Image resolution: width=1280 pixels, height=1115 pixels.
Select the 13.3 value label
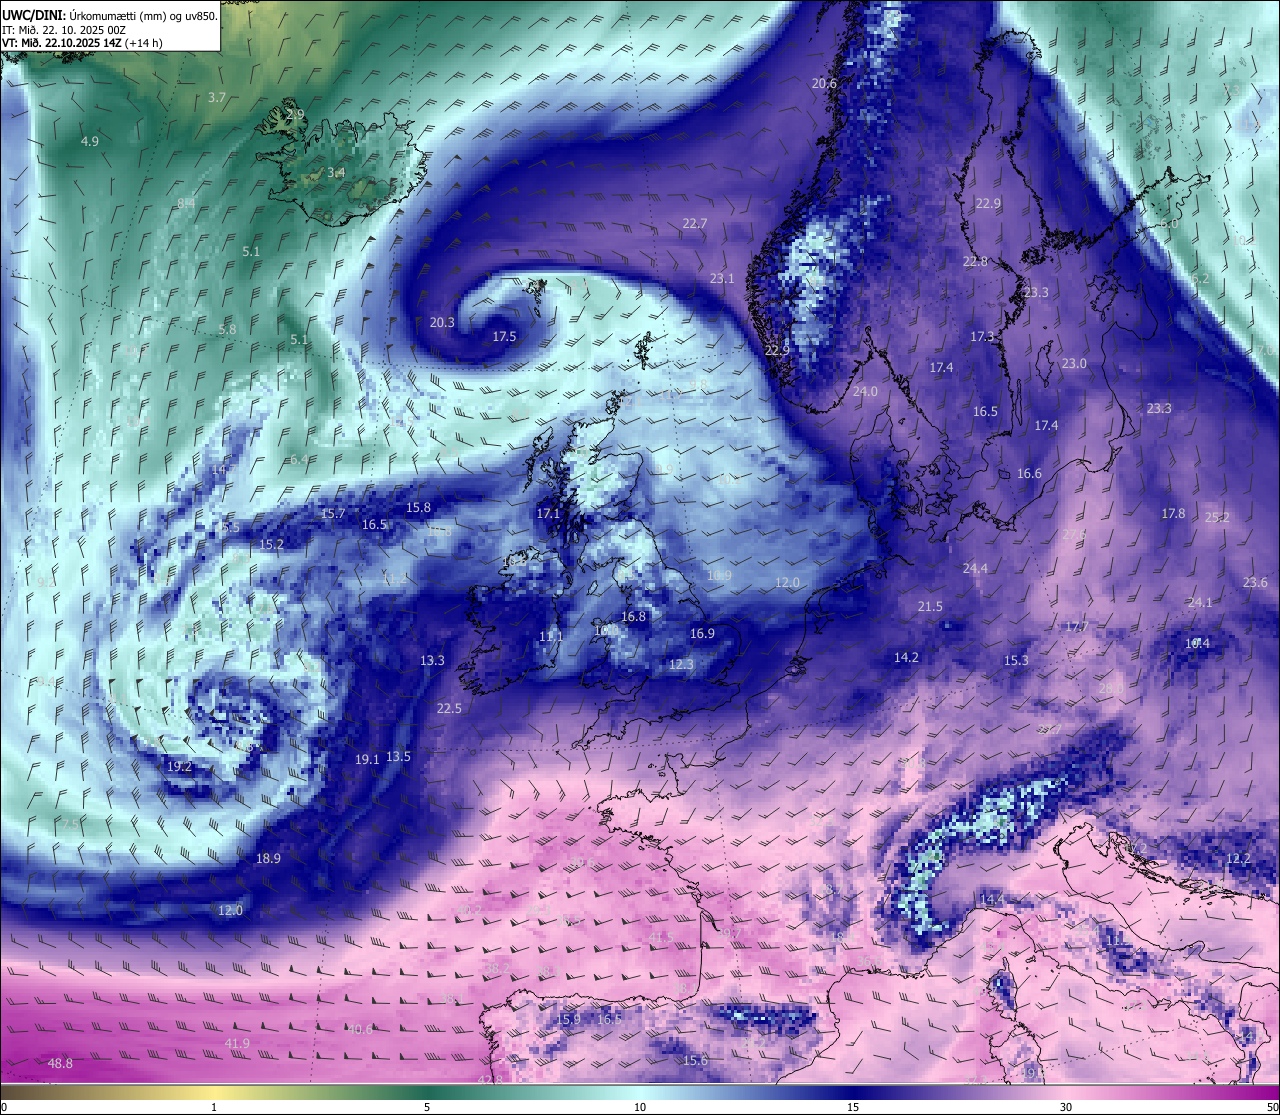point(432,661)
